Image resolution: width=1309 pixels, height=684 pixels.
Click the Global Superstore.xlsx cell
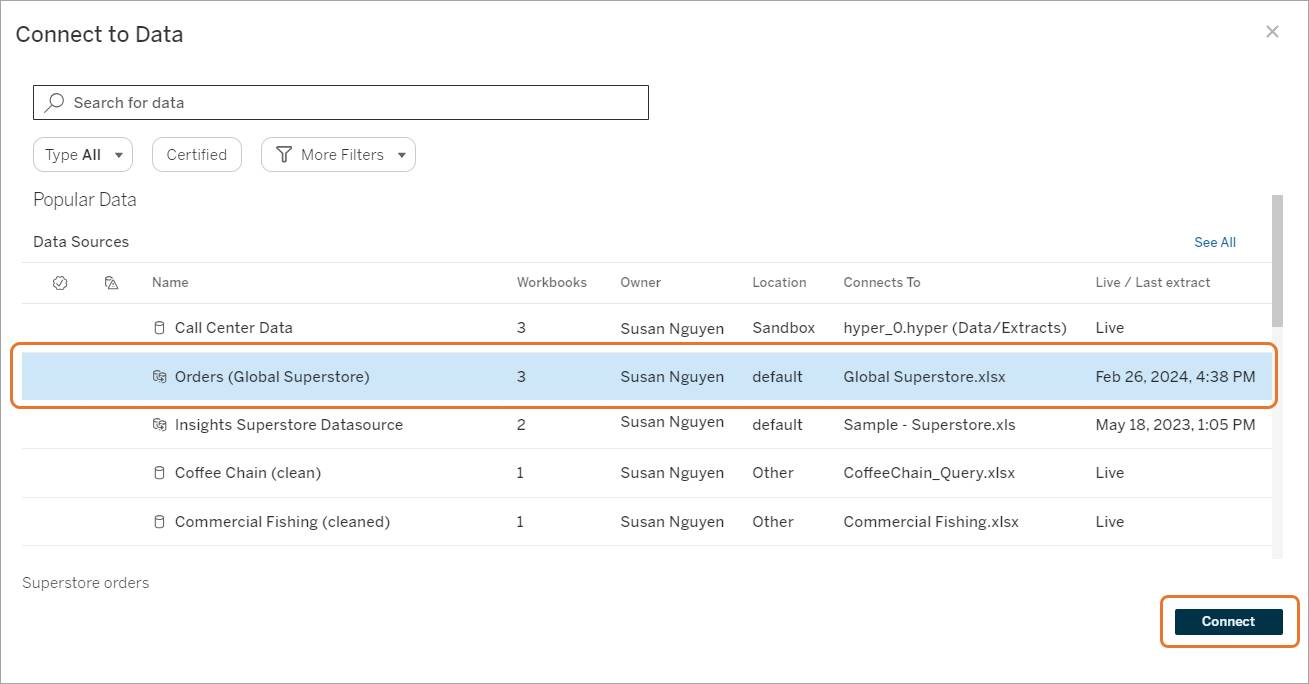click(x=925, y=377)
